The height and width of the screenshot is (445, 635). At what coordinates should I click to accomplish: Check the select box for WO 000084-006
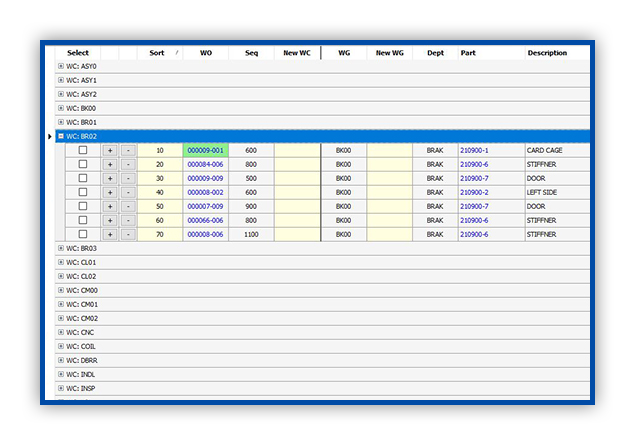(83, 164)
